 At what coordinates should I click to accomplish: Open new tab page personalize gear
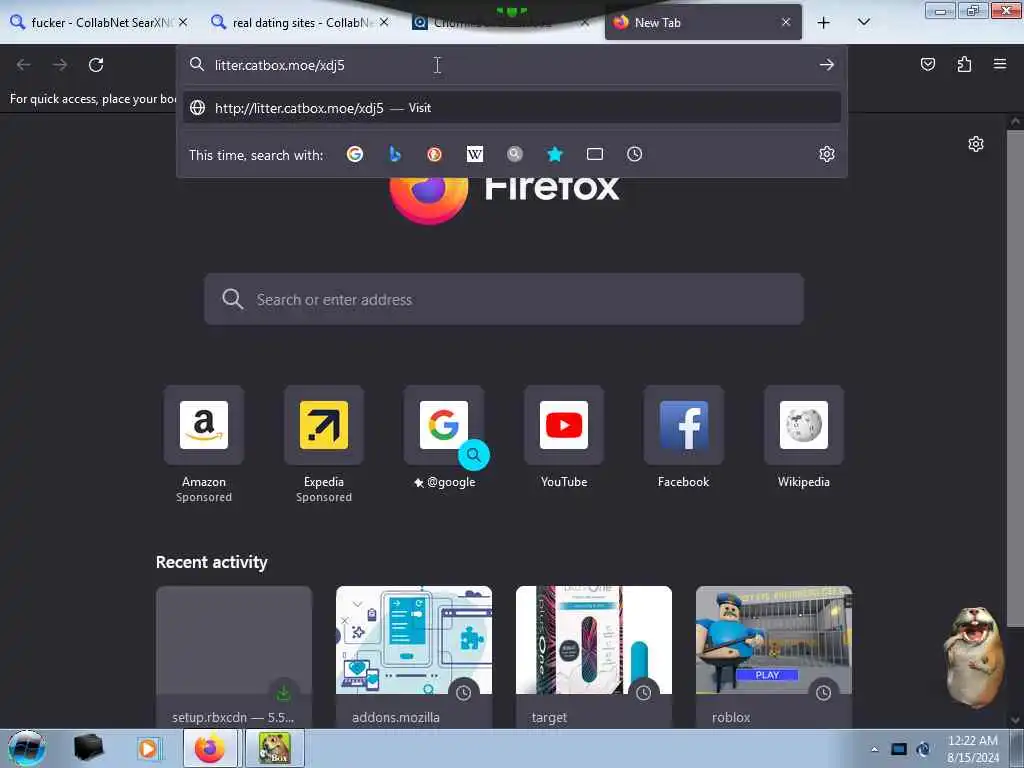click(x=976, y=144)
